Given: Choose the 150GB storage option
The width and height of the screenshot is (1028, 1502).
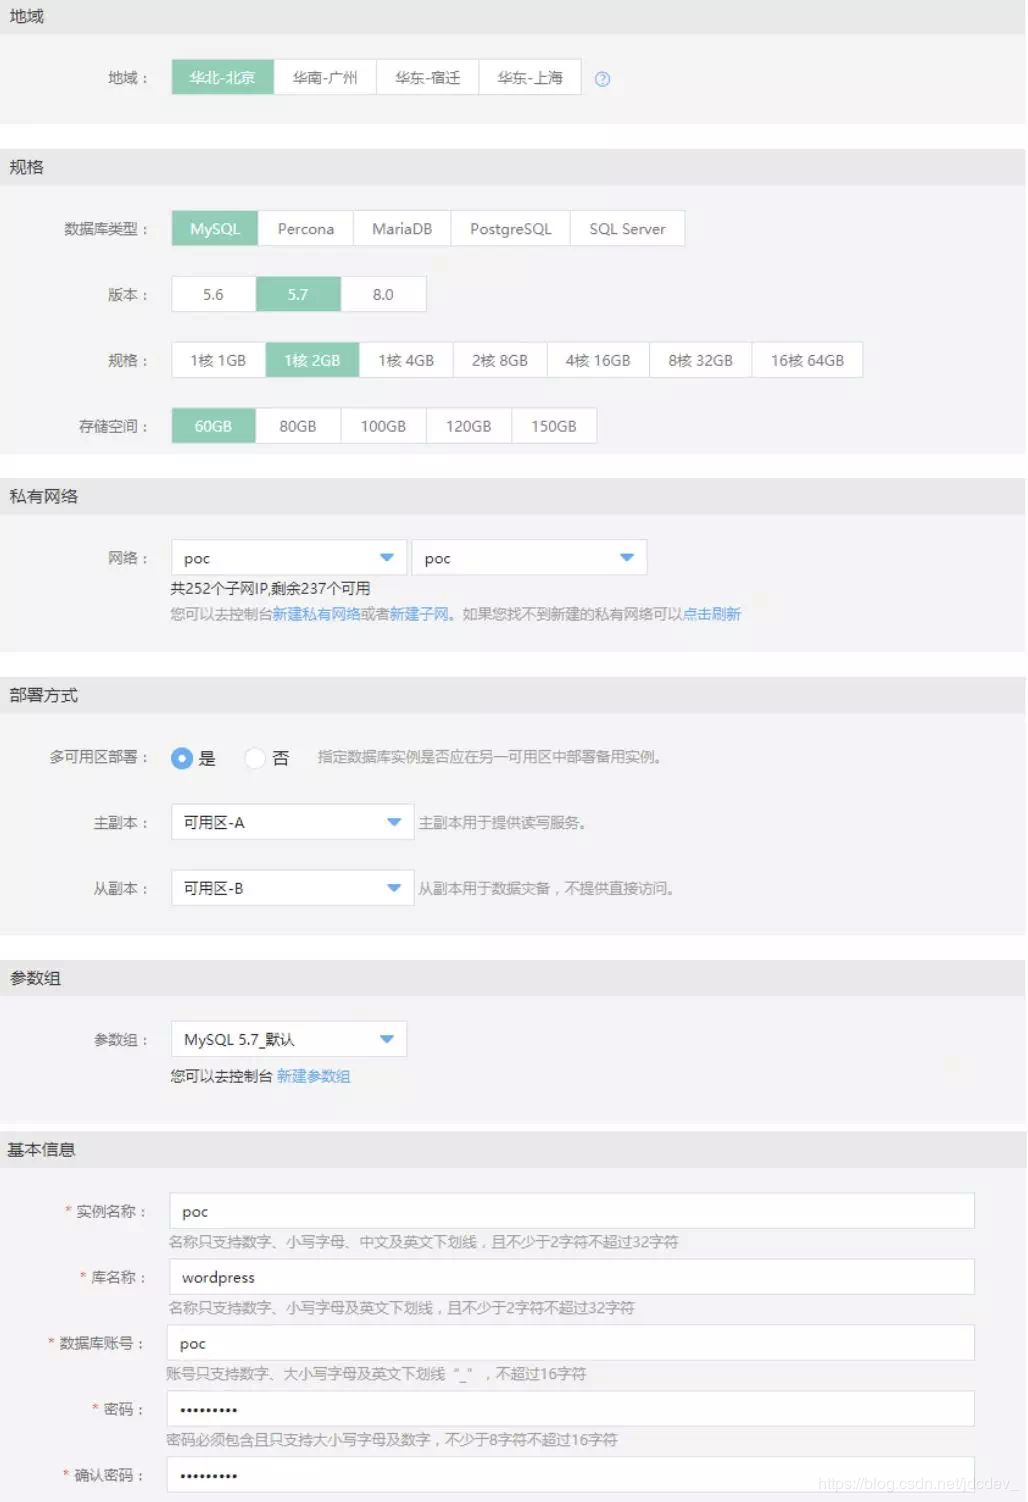Looking at the screenshot, I should (x=554, y=425).
